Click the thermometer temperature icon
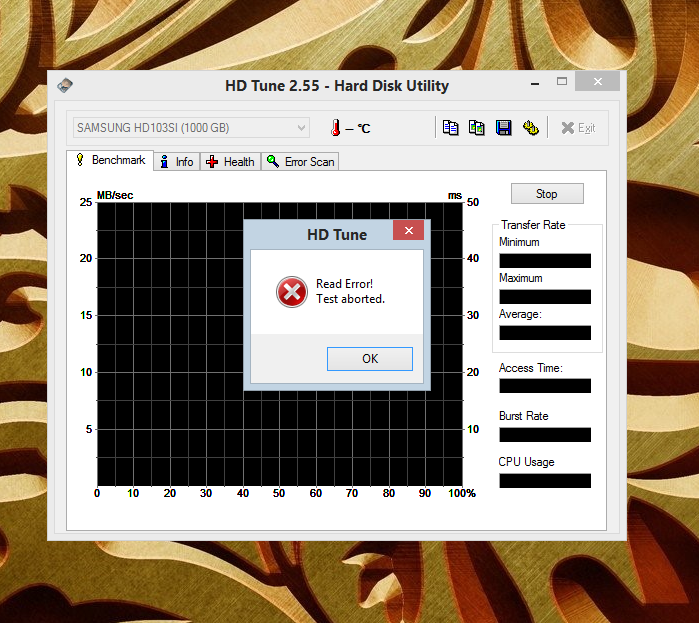The width and height of the screenshot is (699, 623). click(x=335, y=128)
